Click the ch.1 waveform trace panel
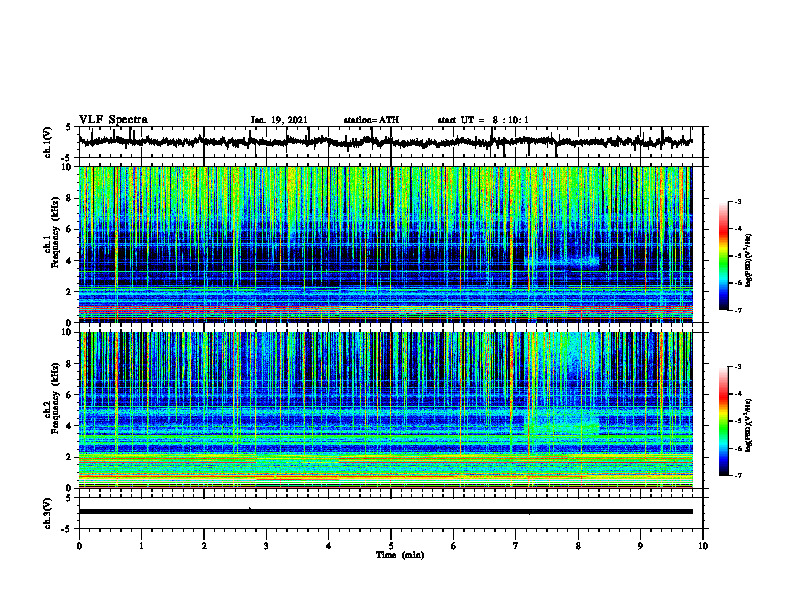 [391, 142]
